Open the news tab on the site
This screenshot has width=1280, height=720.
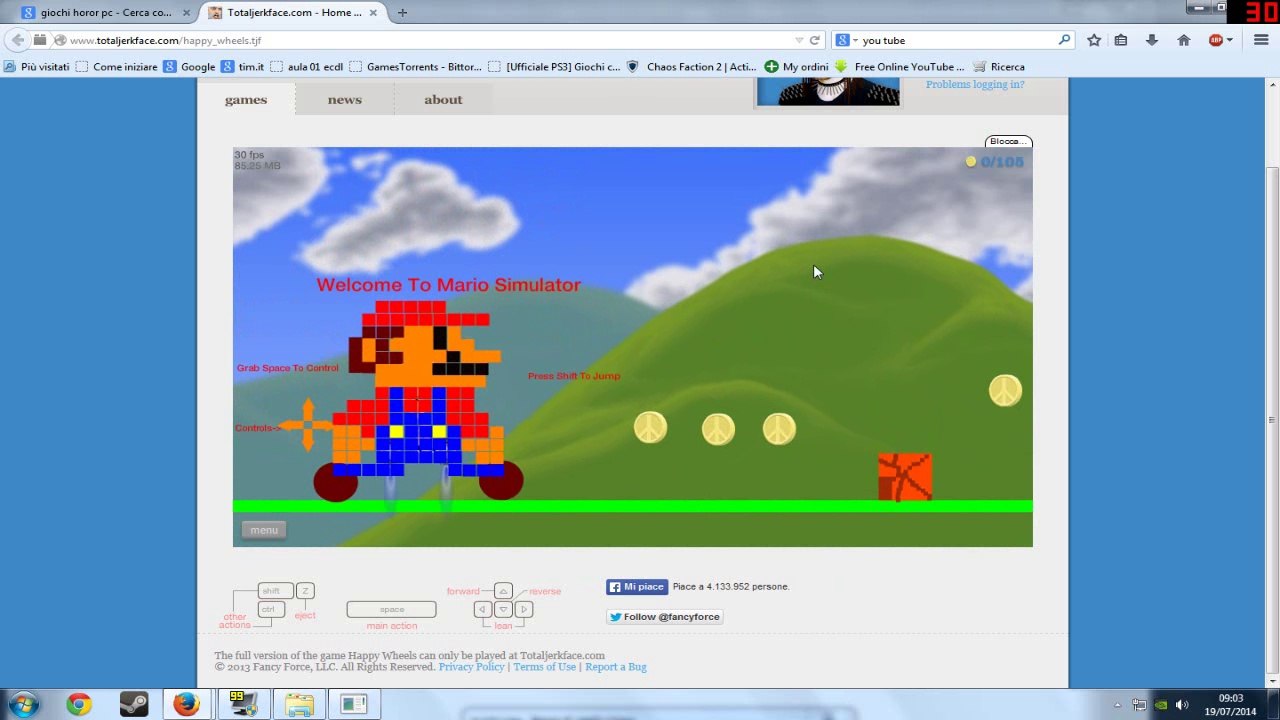pyautogui.click(x=344, y=99)
